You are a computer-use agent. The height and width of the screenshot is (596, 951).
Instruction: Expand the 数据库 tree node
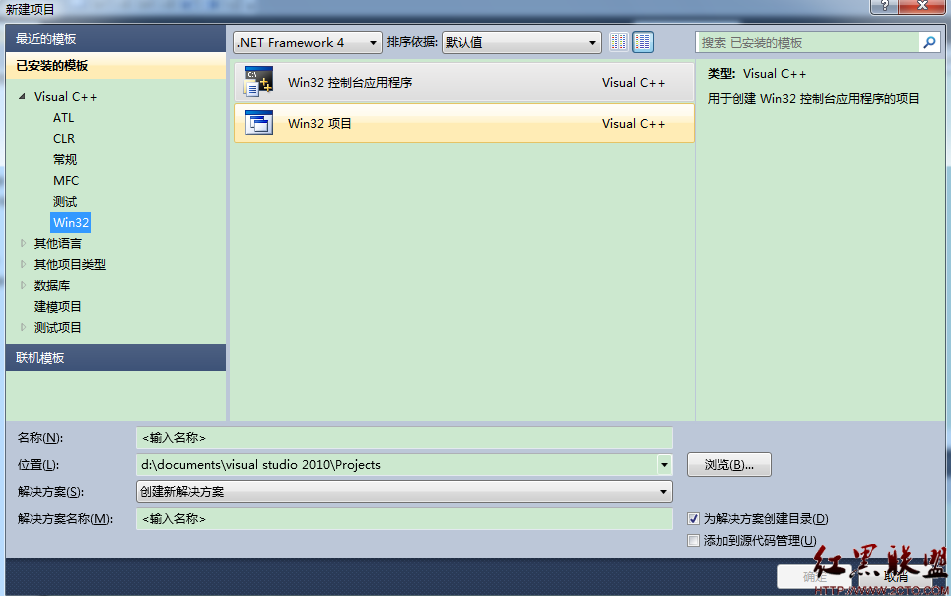[x=23, y=285]
